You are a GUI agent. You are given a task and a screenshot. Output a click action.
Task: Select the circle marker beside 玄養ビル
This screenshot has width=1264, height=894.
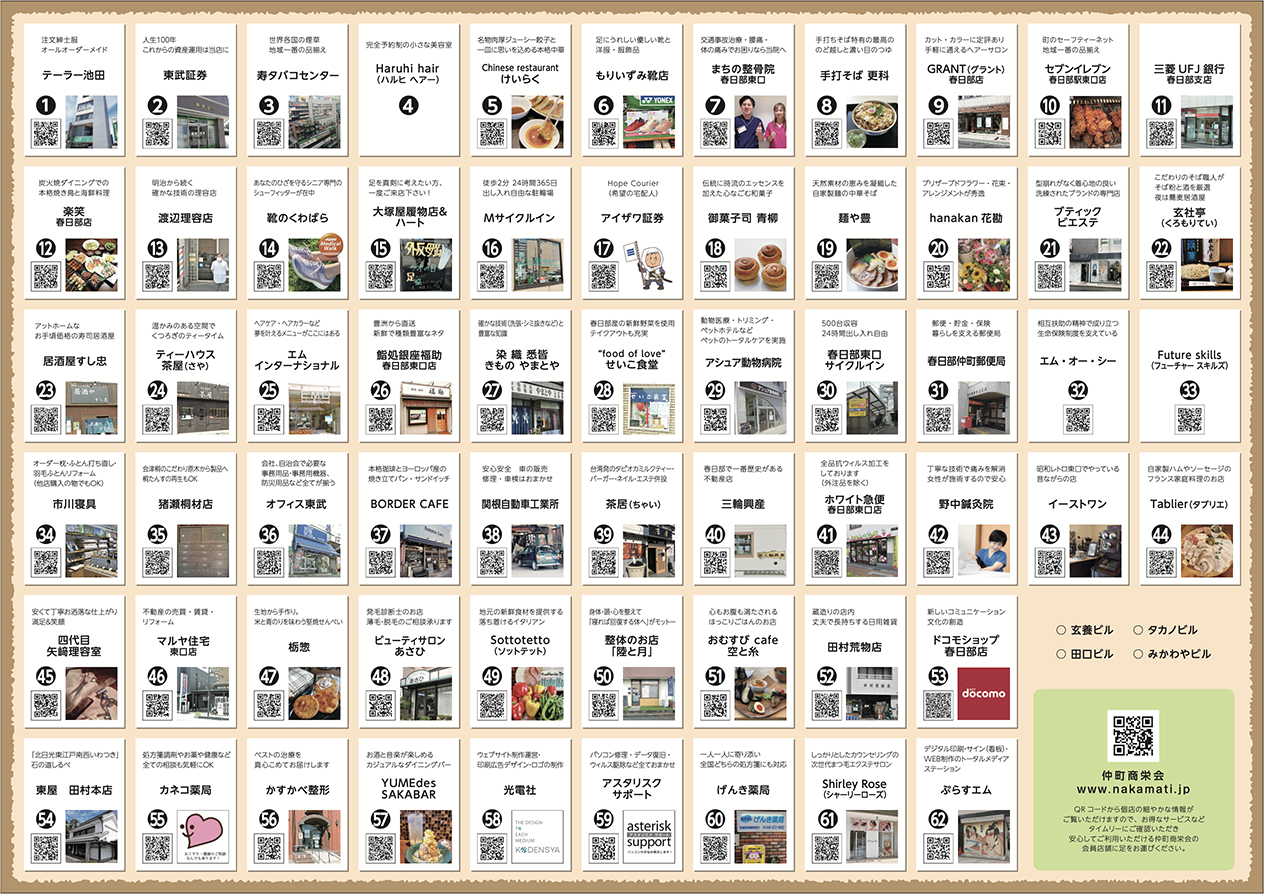click(x=1061, y=631)
